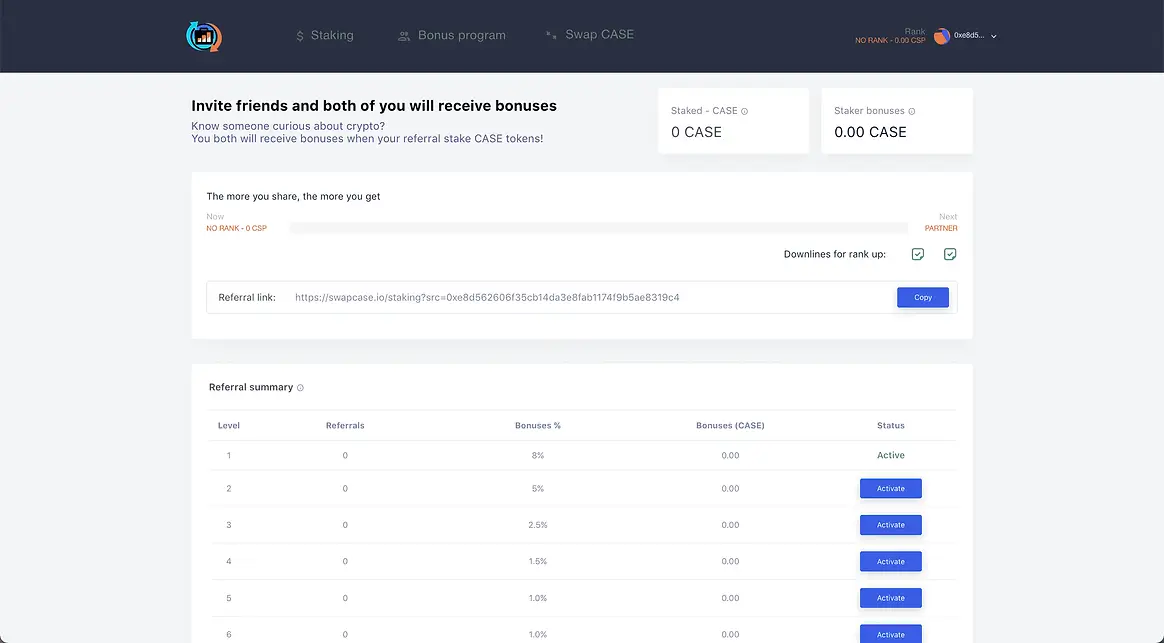Activate level 2 referral bonus
The image size is (1164, 643).
coord(890,488)
